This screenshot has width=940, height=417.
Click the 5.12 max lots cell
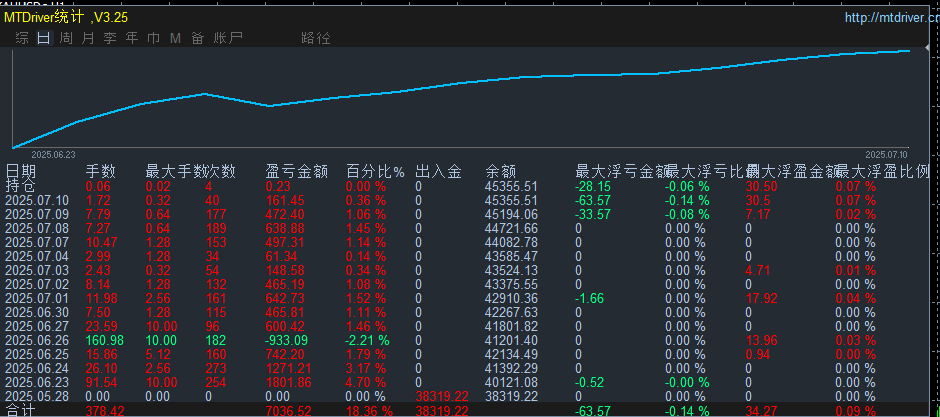(x=158, y=354)
